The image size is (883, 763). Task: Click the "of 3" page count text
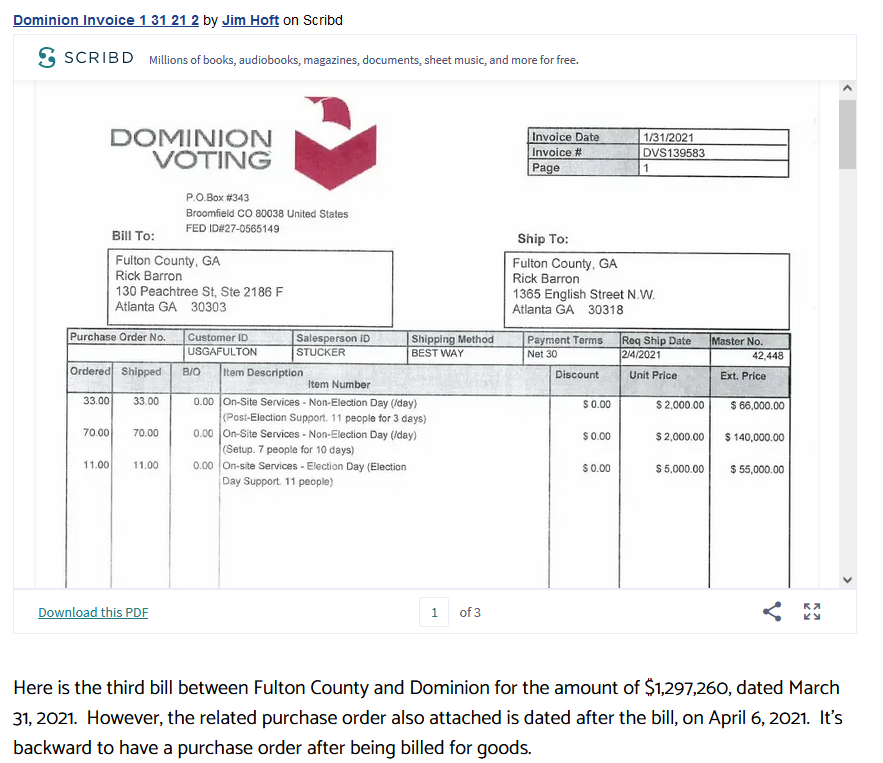pos(470,613)
